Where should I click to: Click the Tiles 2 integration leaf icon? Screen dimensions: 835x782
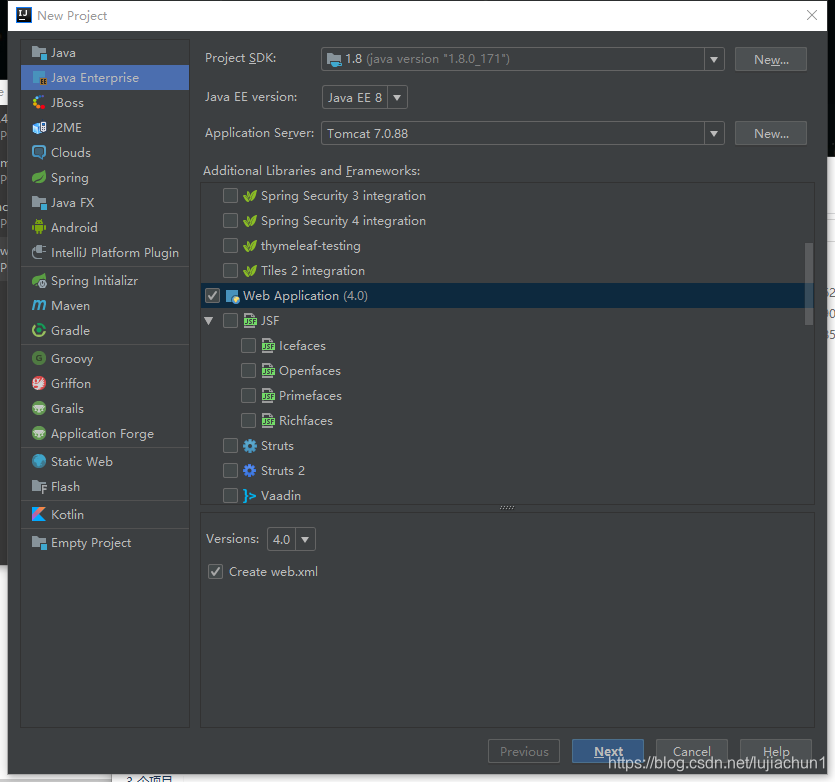click(x=250, y=271)
